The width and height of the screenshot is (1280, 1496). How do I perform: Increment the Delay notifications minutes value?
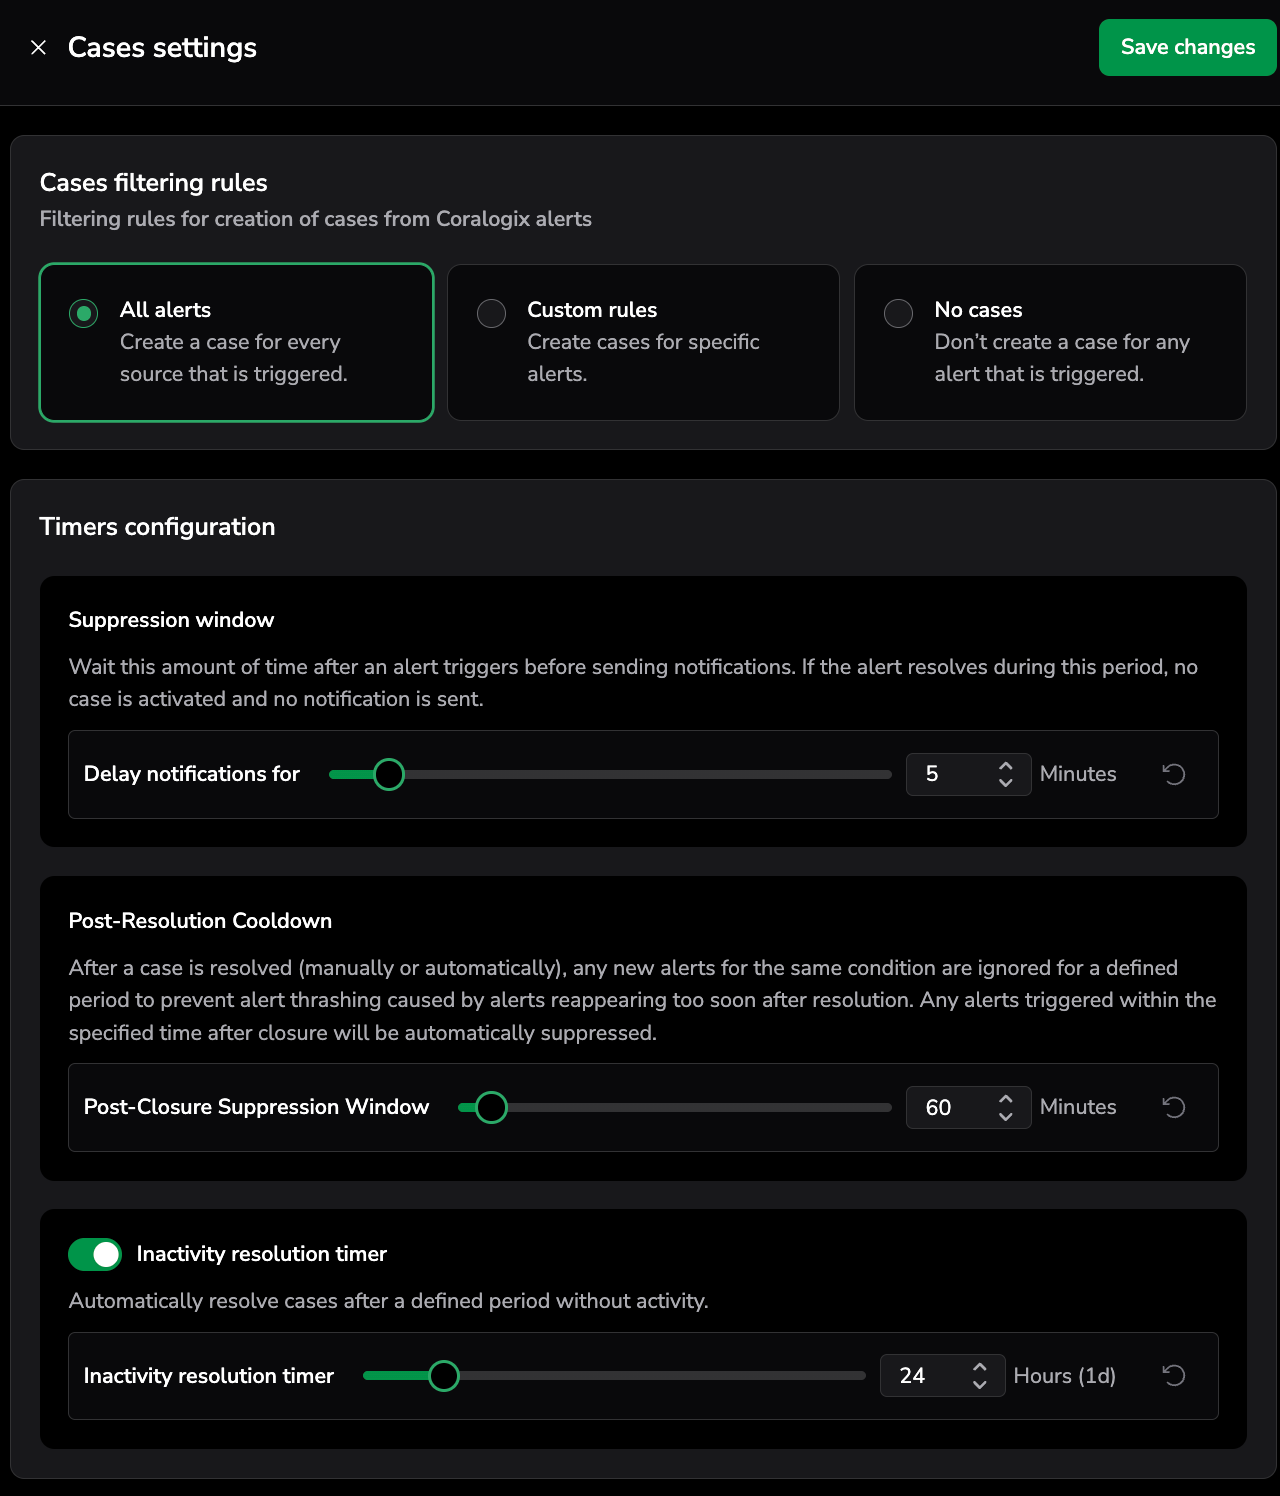tap(1006, 766)
